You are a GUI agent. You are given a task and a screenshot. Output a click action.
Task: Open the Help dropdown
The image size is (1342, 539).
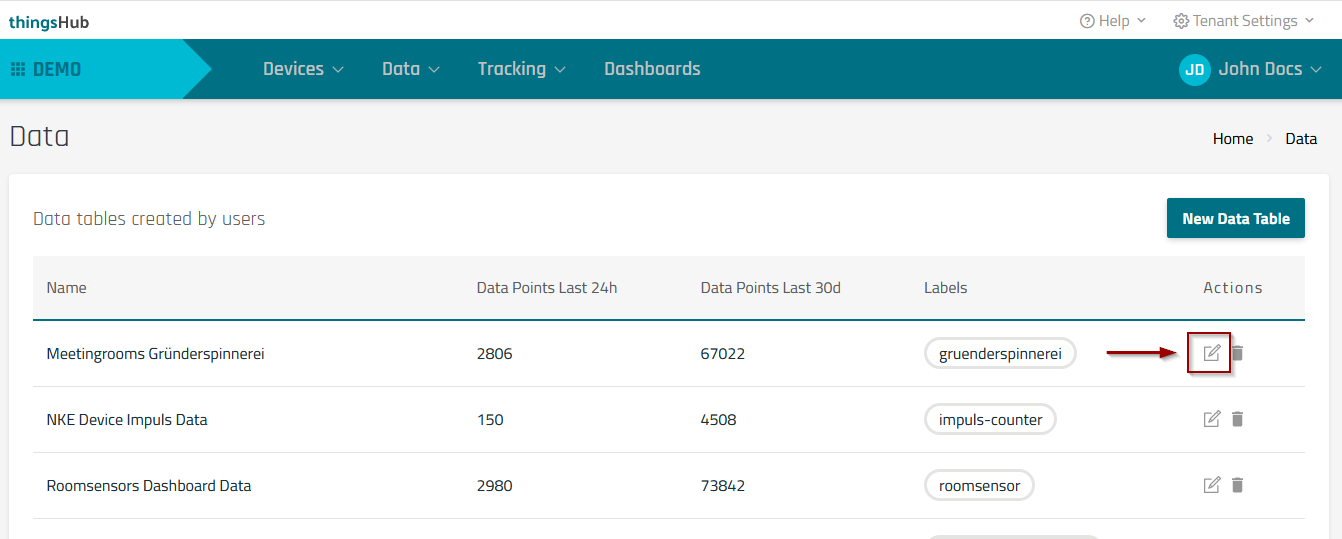(x=1112, y=21)
